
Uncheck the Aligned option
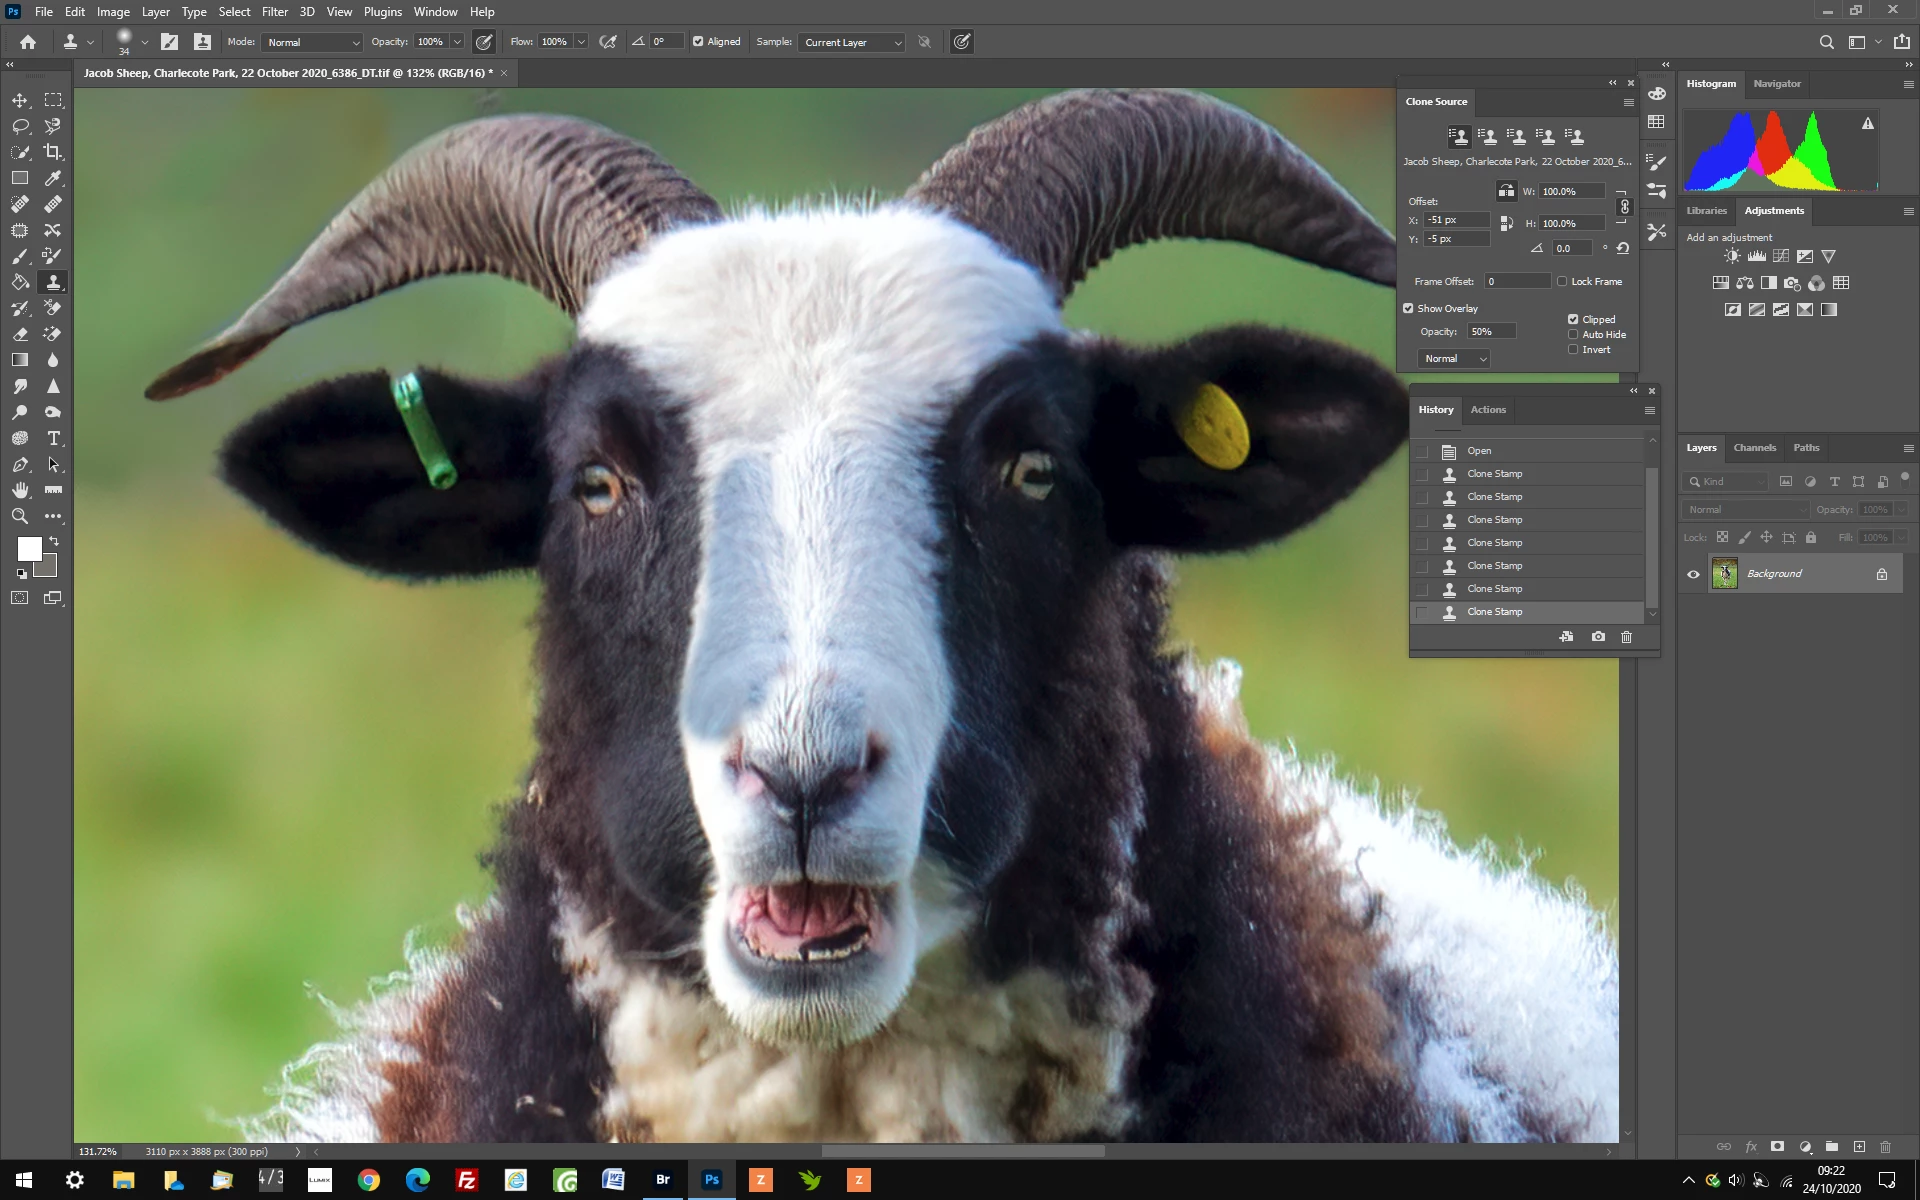(698, 42)
